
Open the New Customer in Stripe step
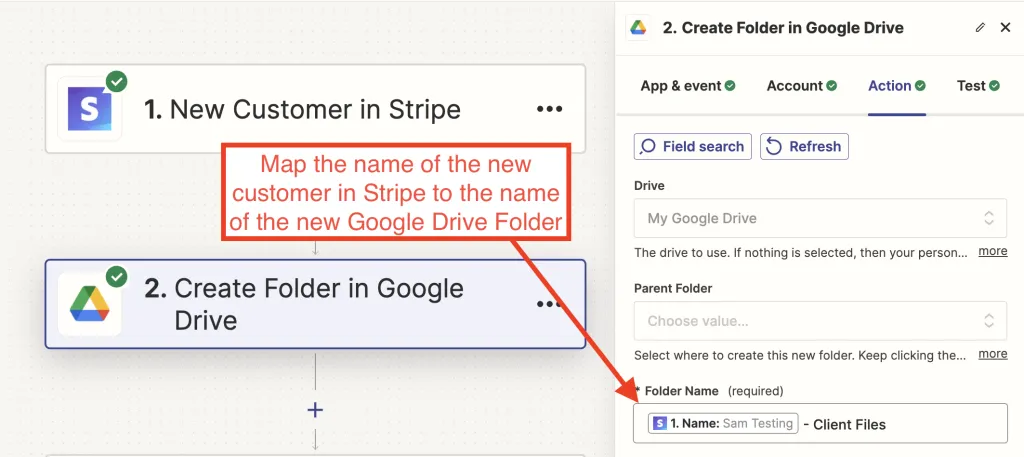tap(315, 109)
